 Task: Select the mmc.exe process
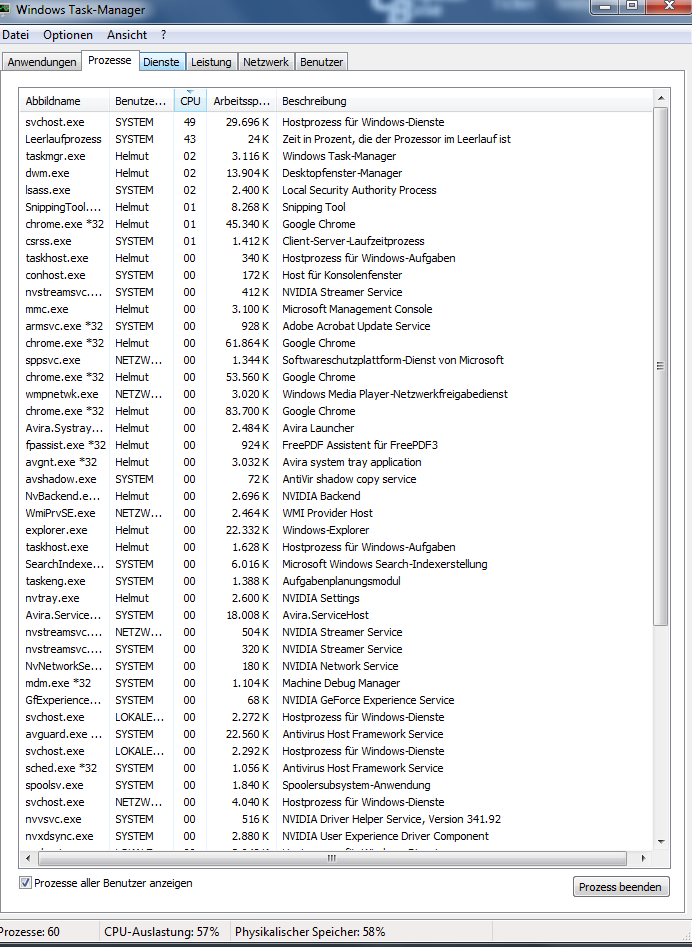[336, 309]
